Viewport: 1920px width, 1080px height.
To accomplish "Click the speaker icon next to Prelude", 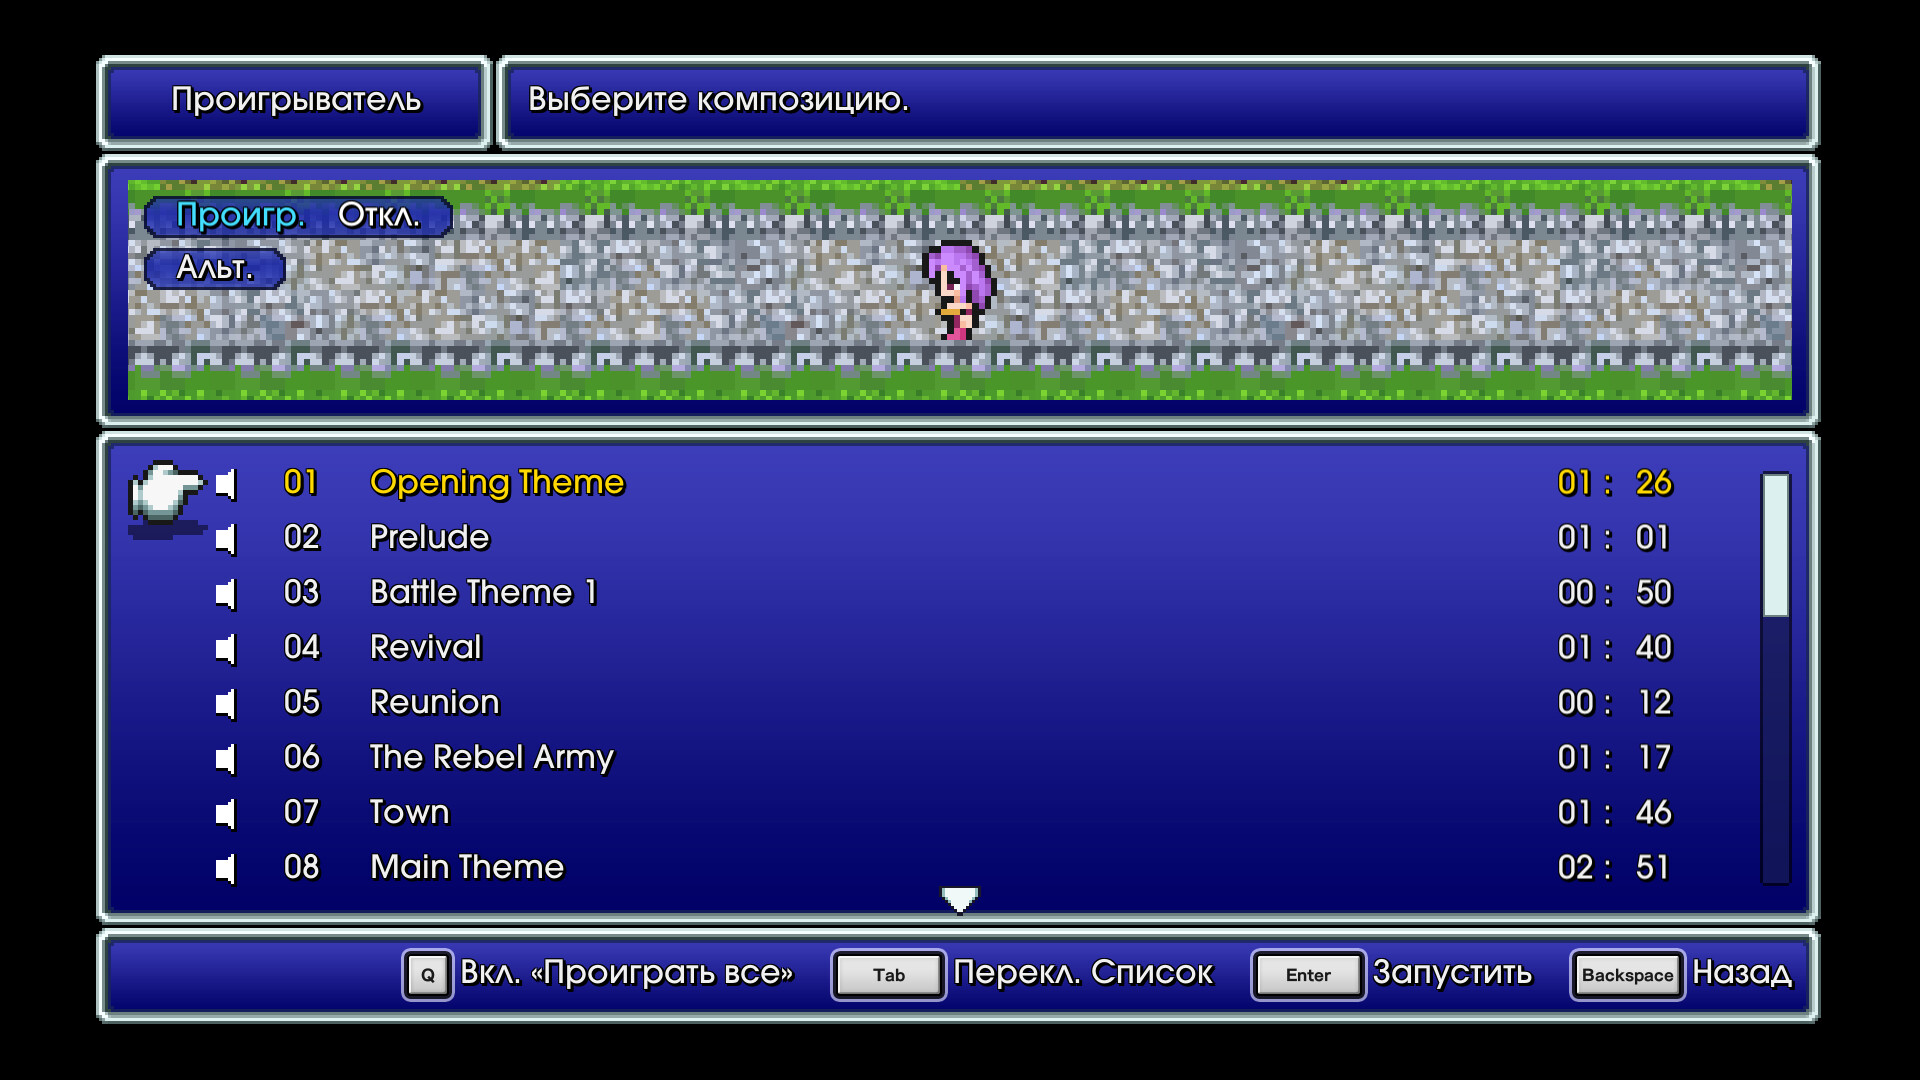I will pyautogui.click(x=227, y=538).
